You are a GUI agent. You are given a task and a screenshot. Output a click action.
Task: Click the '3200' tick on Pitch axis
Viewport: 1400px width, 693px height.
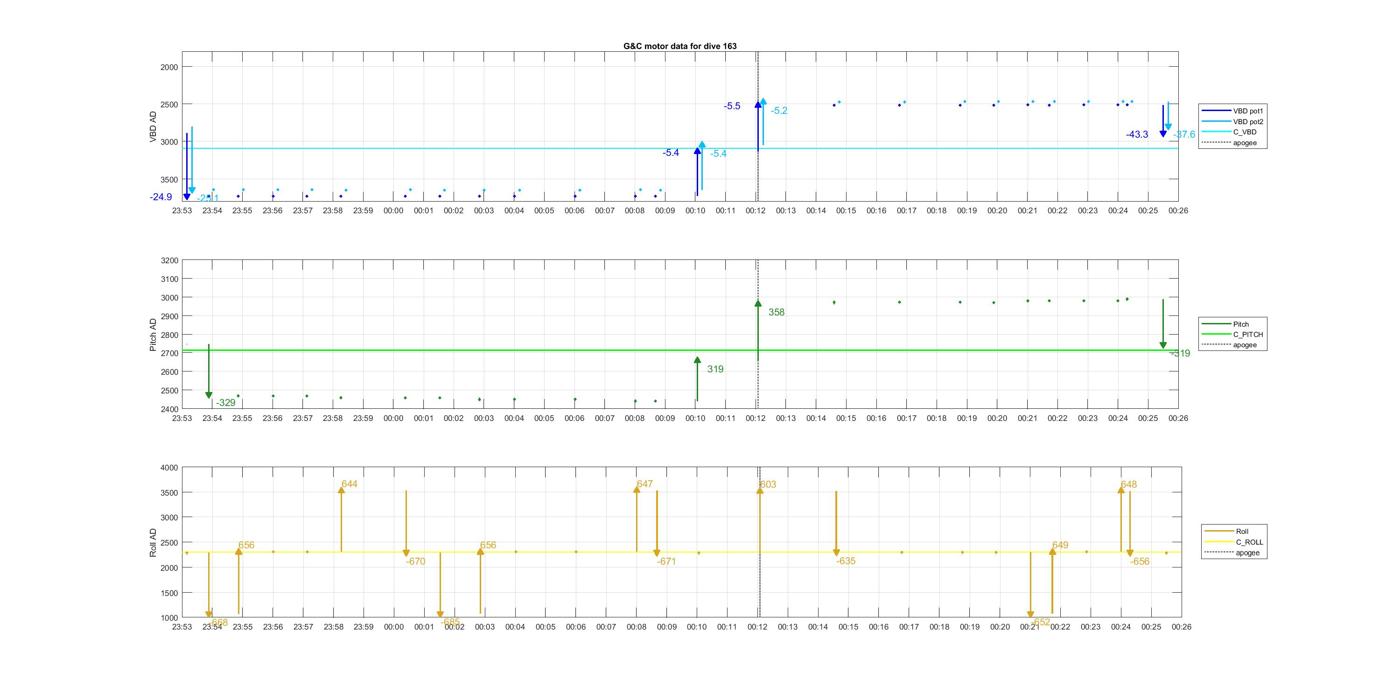pos(169,261)
